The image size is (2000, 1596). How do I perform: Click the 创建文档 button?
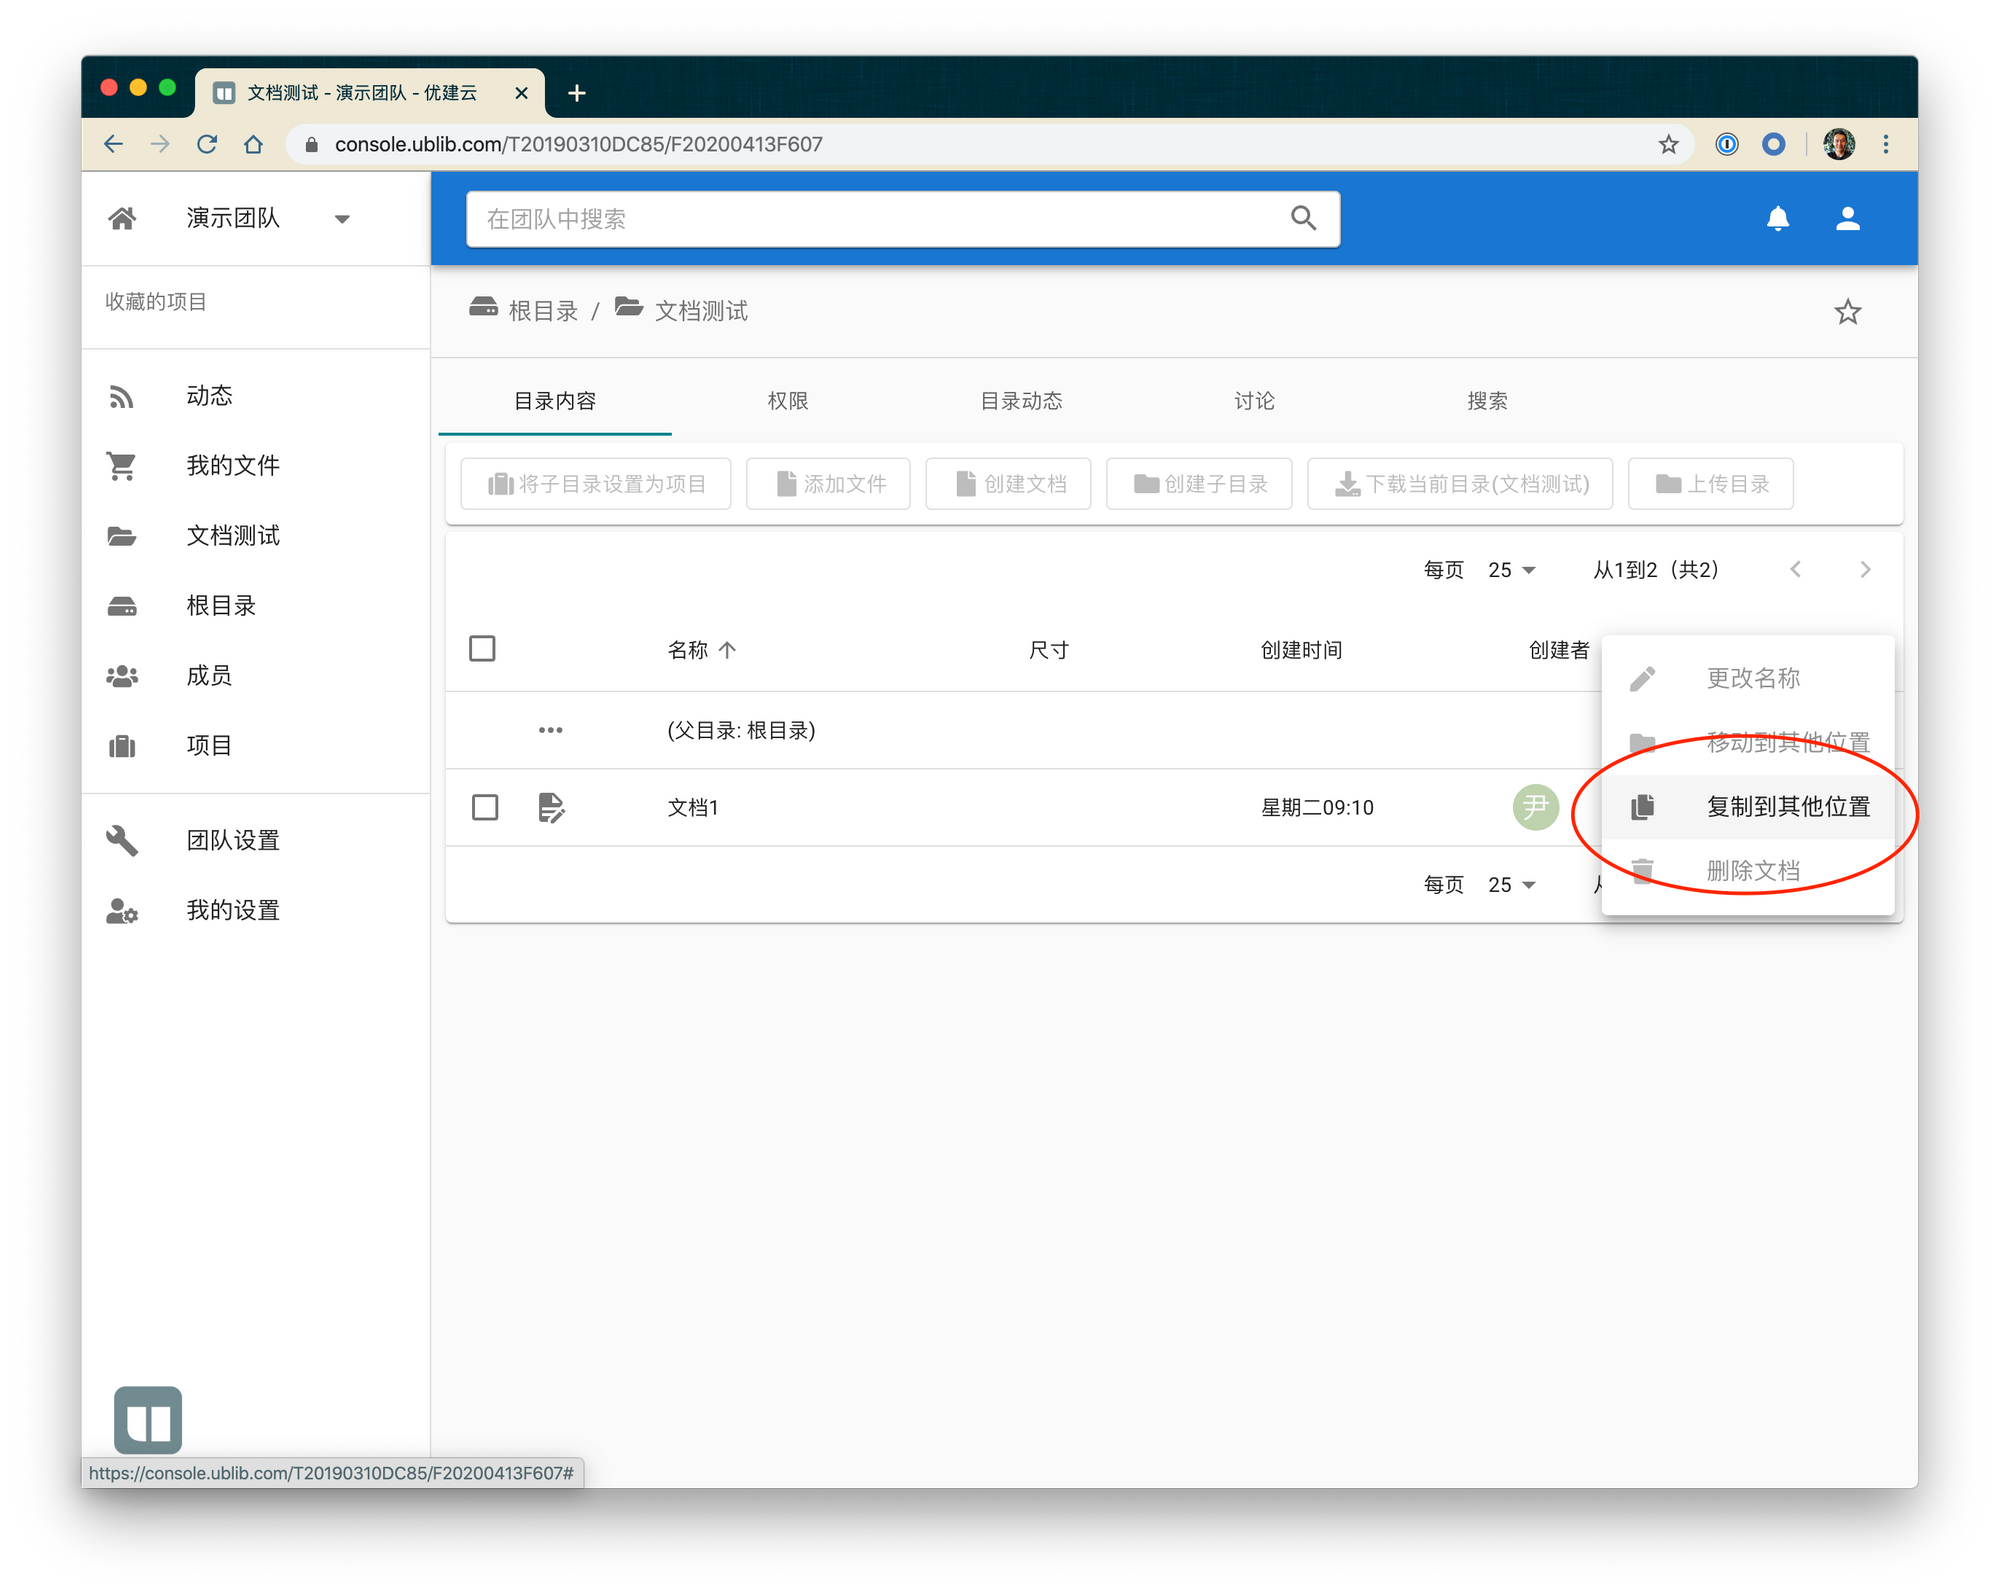(1008, 484)
